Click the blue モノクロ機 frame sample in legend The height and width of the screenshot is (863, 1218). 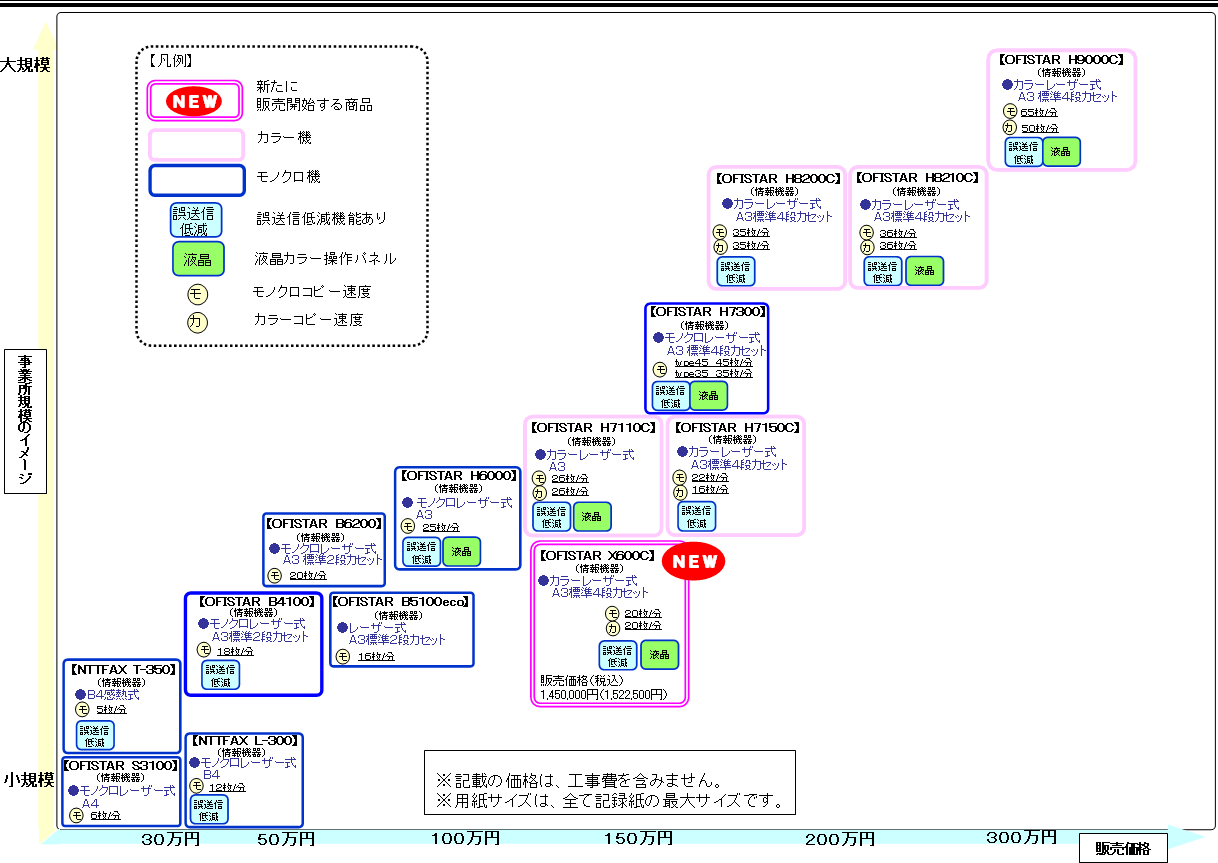click(196, 180)
